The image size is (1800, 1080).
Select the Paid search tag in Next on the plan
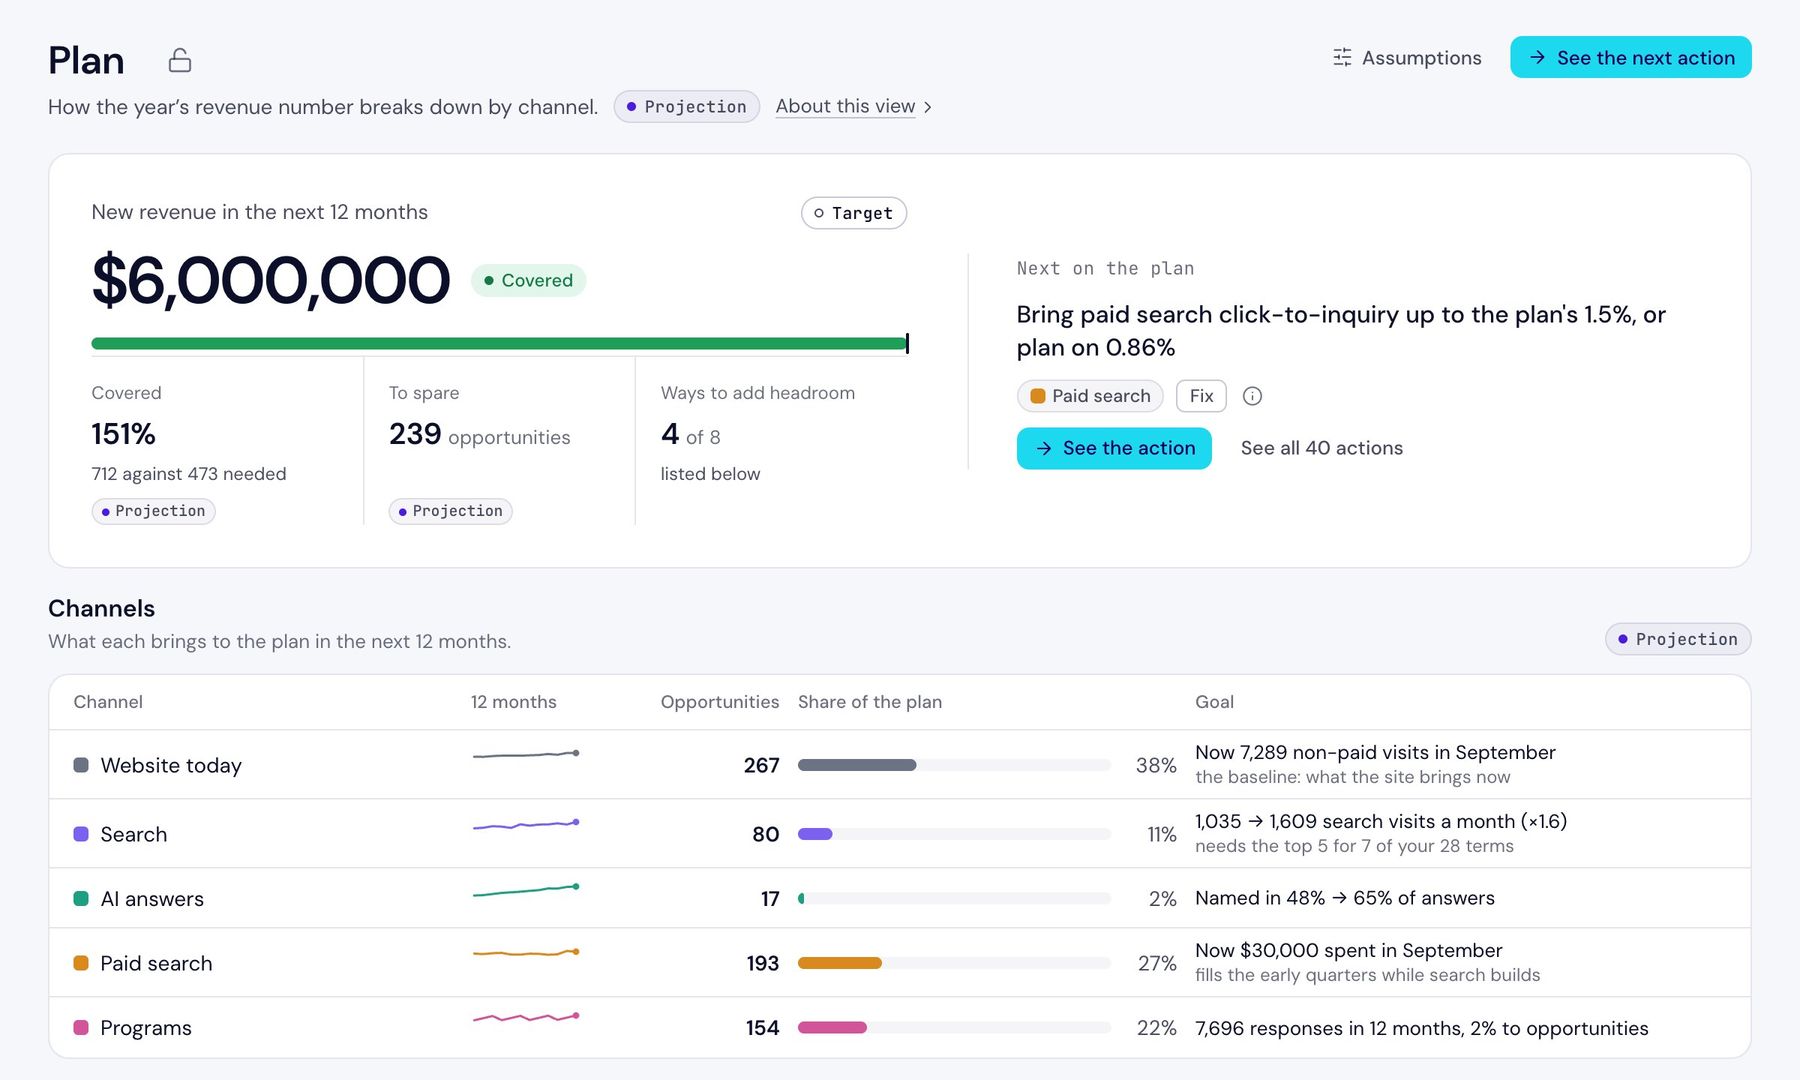(1090, 396)
